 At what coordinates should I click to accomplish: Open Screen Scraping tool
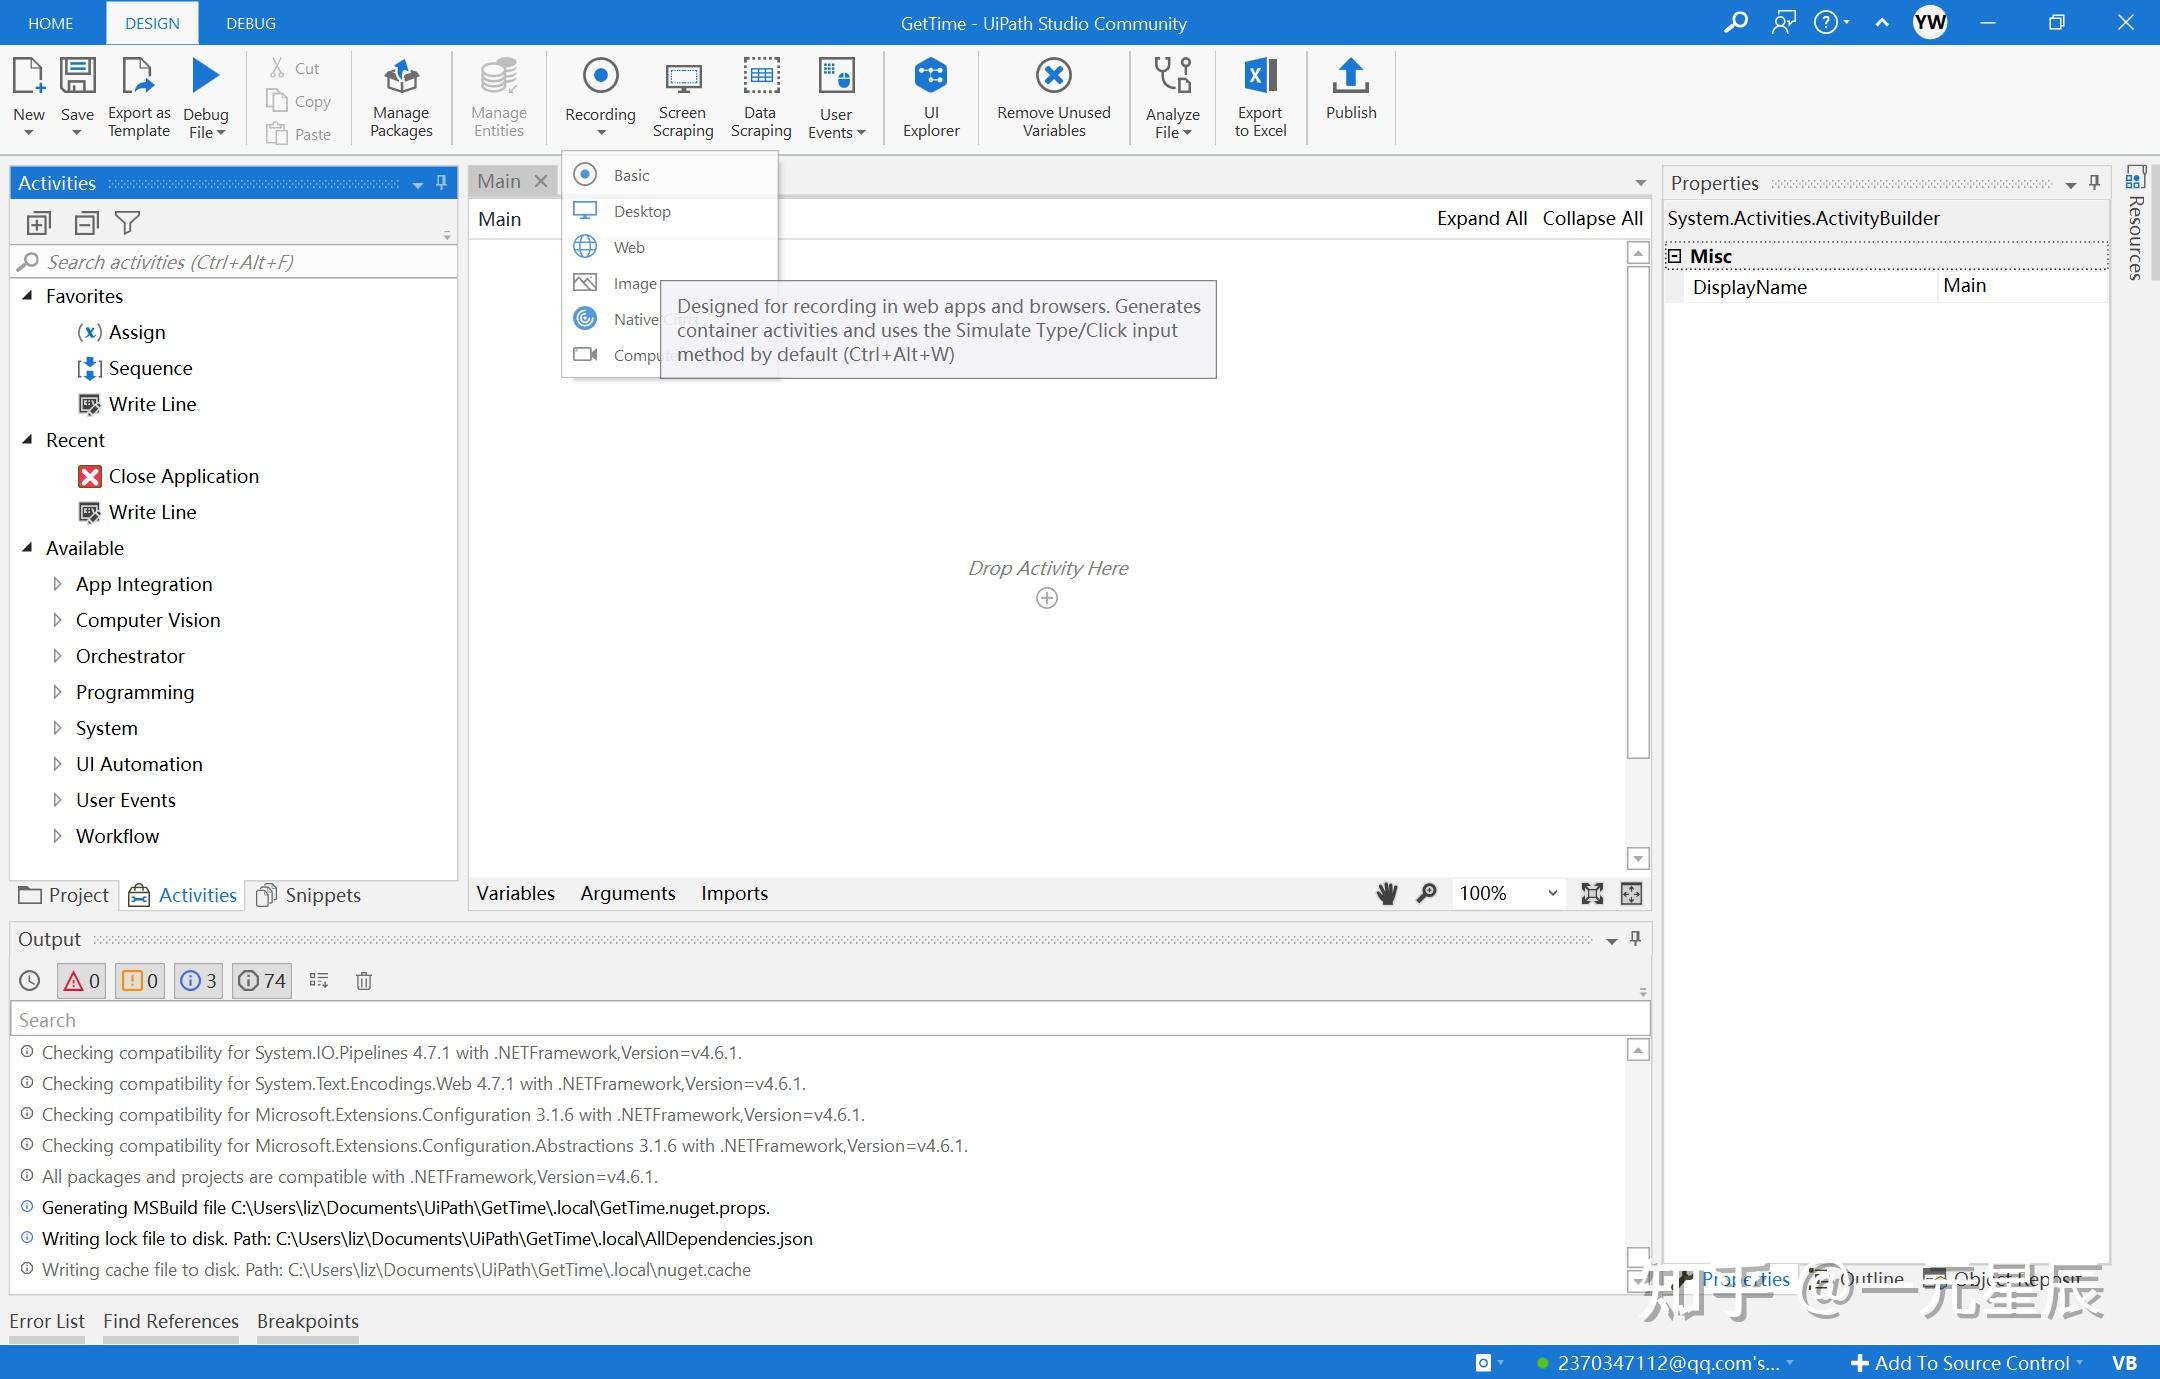click(x=683, y=97)
